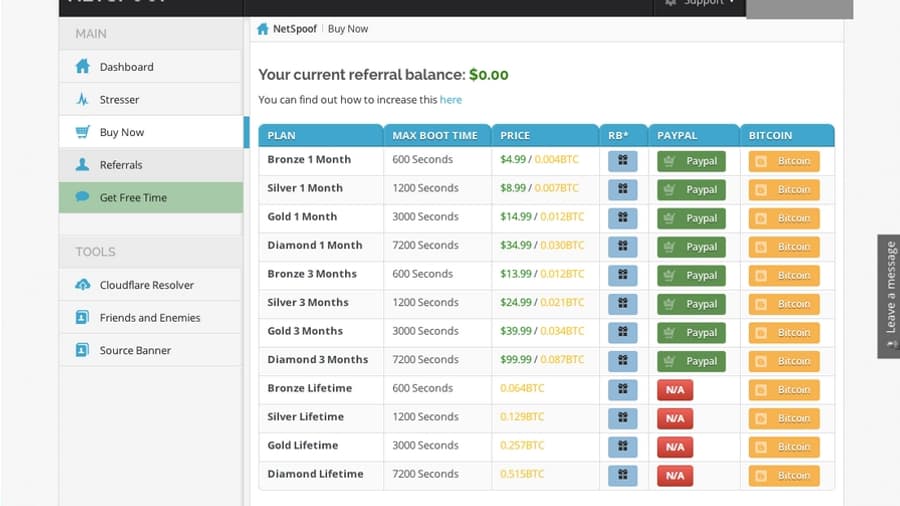
Task: Go to the Referrals page
Action: (151, 165)
